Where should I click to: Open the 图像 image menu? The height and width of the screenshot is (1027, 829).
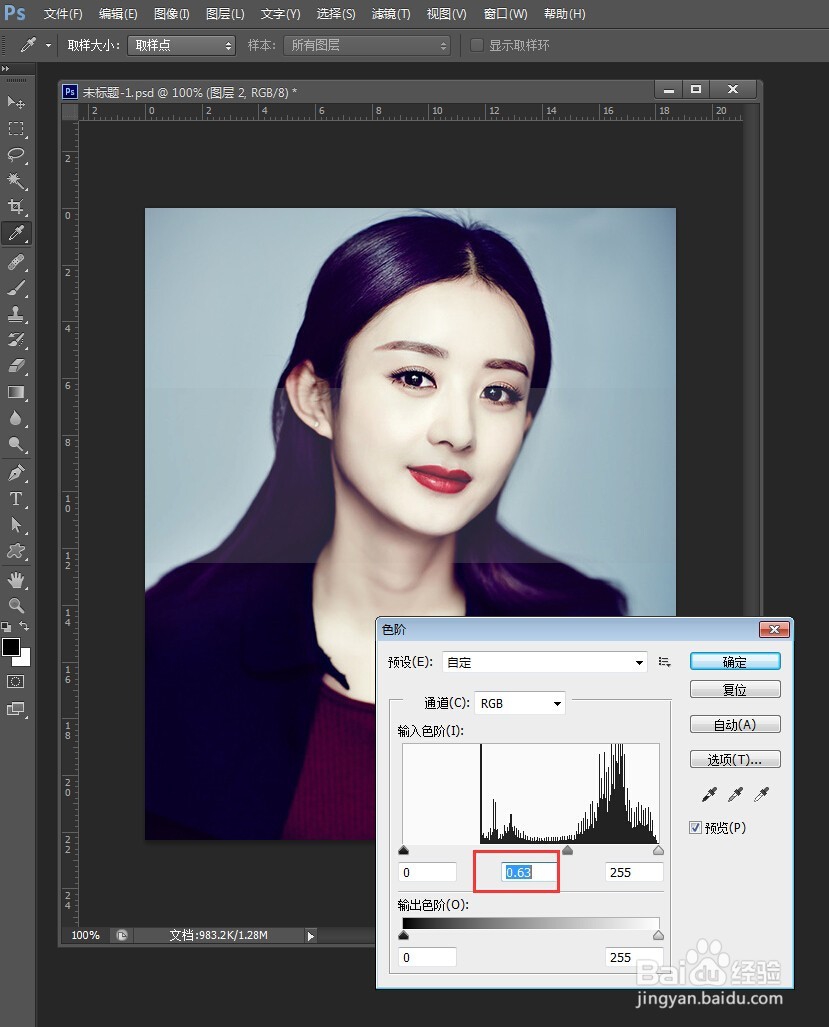pos(170,14)
